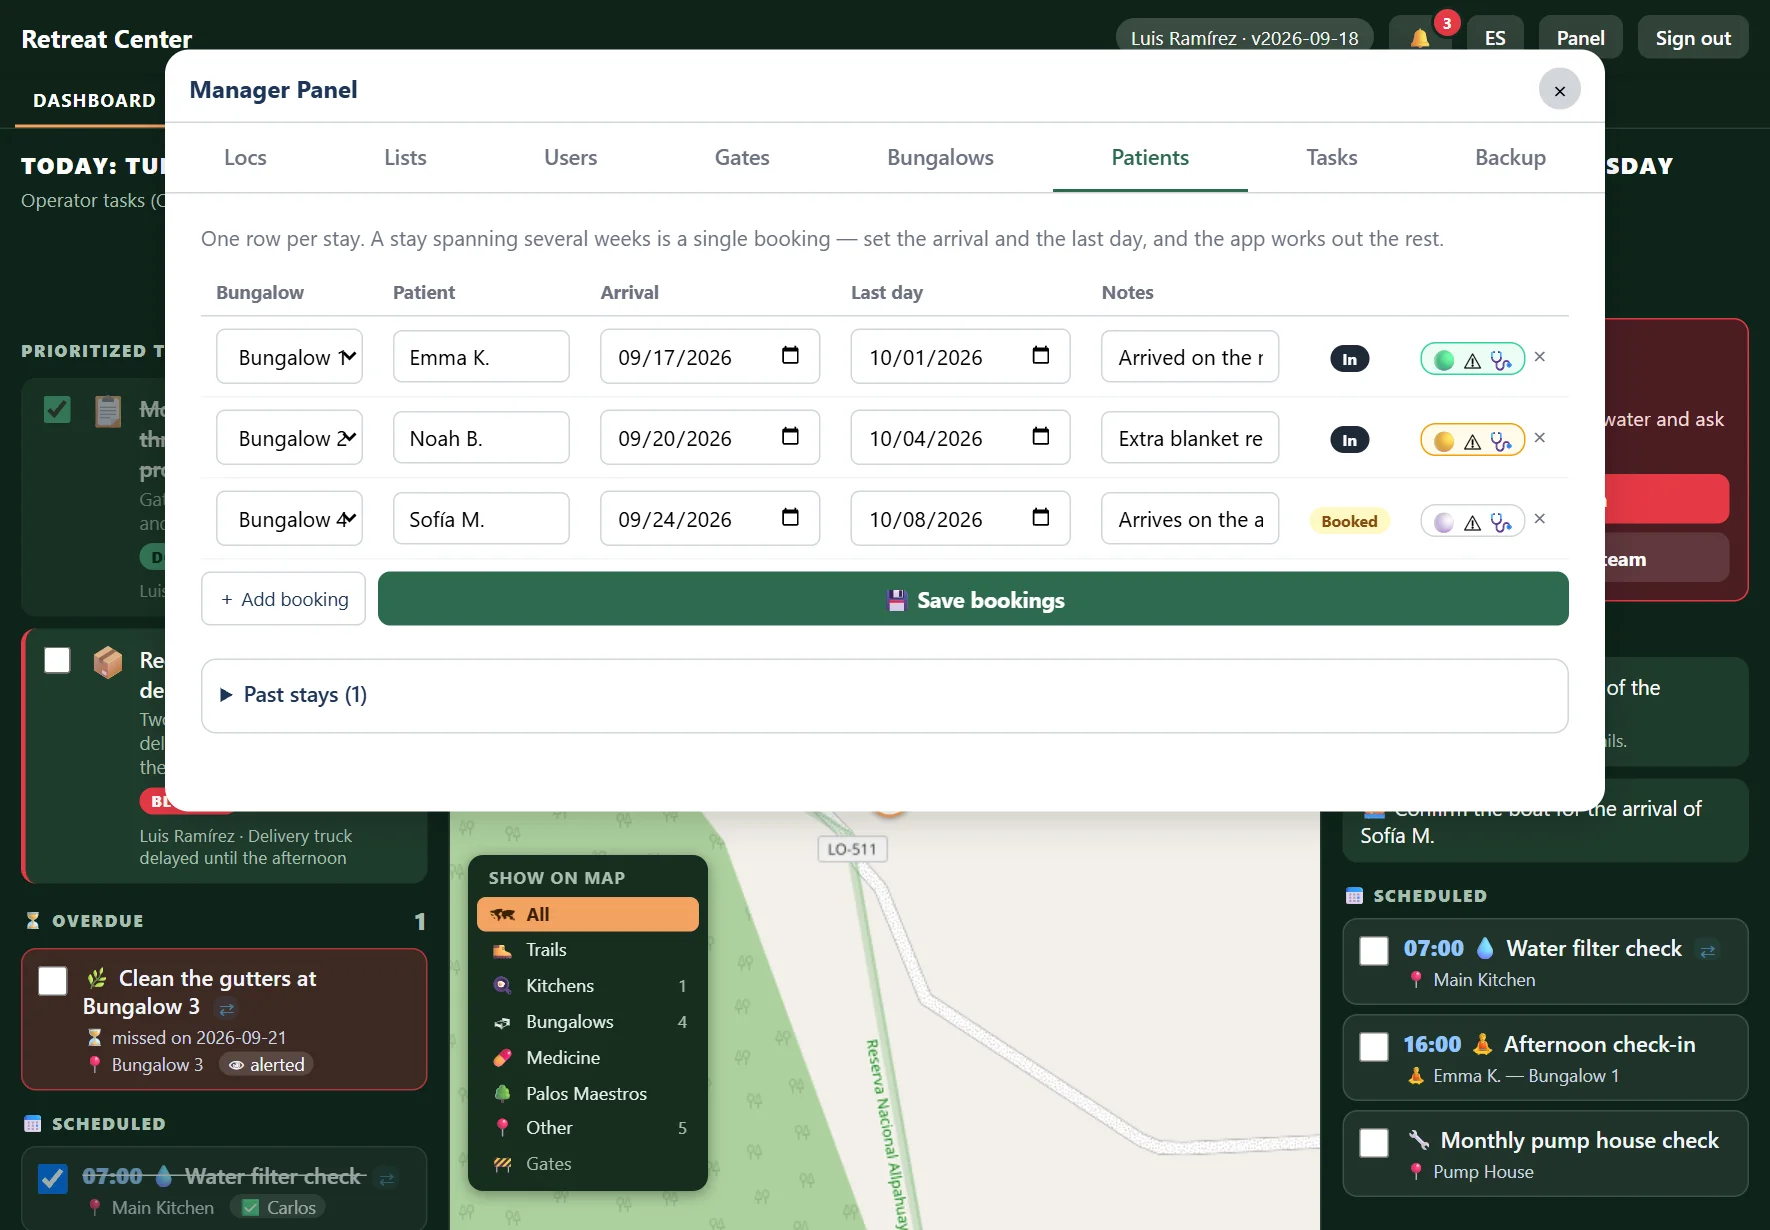This screenshot has width=1770, height=1230.
Task: Show Palos Maestros on the map
Action: [588, 1094]
